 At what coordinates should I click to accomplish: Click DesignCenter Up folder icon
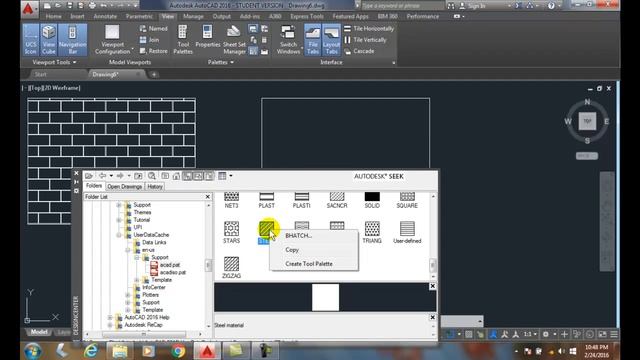click(x=138, y=176)
